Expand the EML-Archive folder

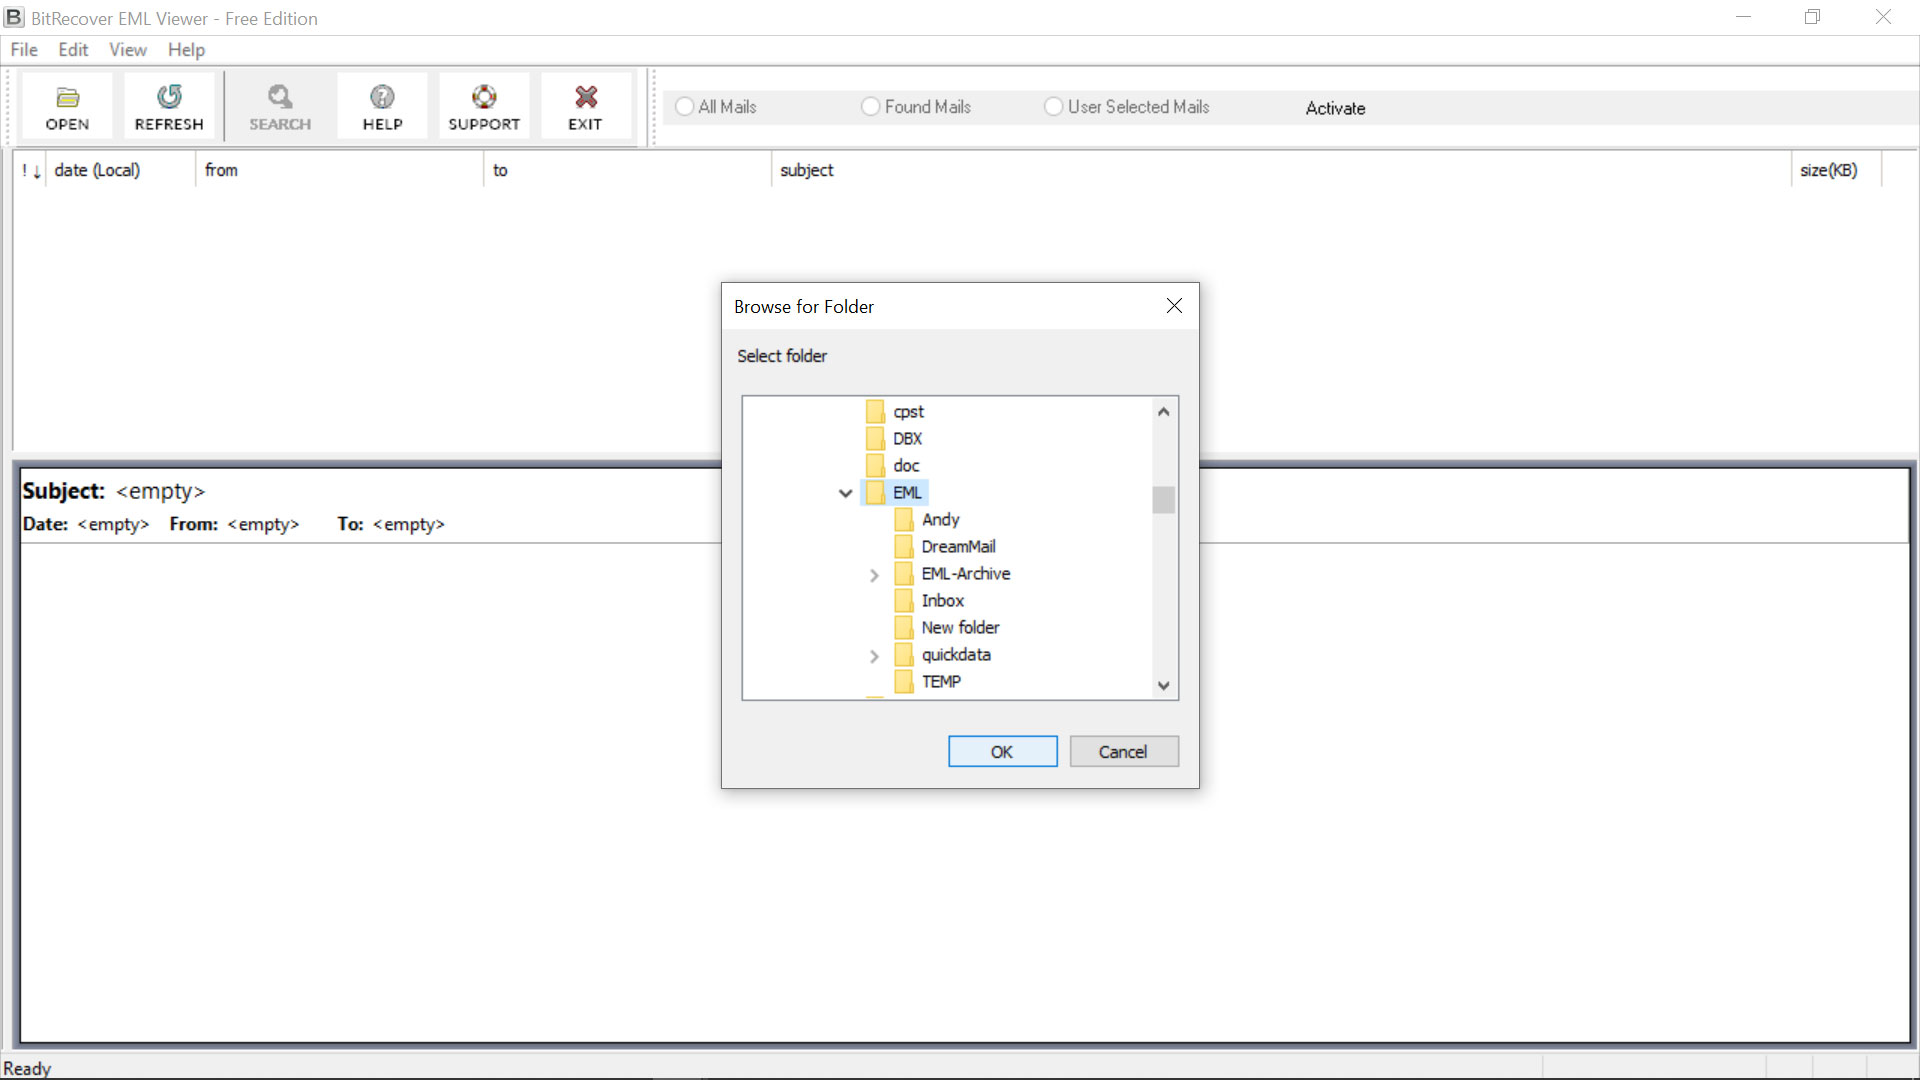click(874, 575)
